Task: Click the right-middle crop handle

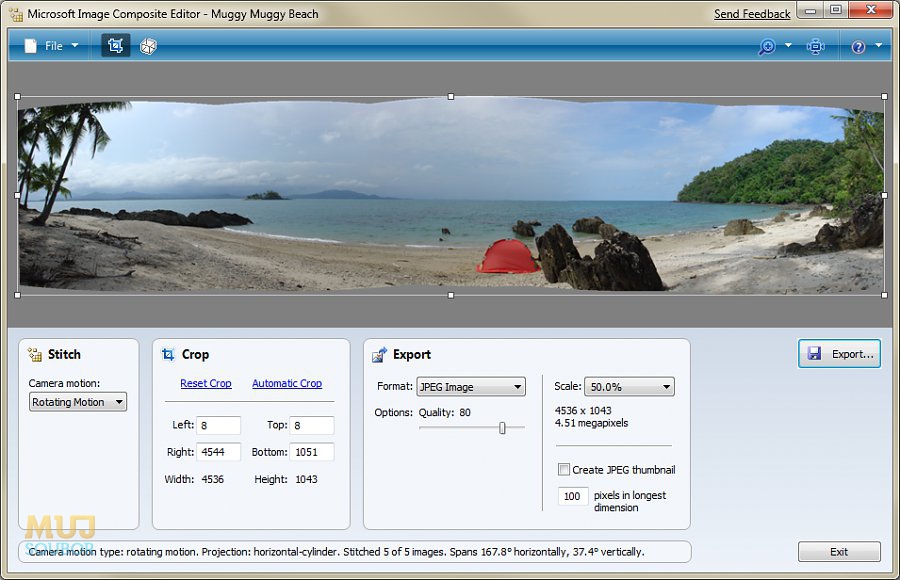Action: pos(884,195)
